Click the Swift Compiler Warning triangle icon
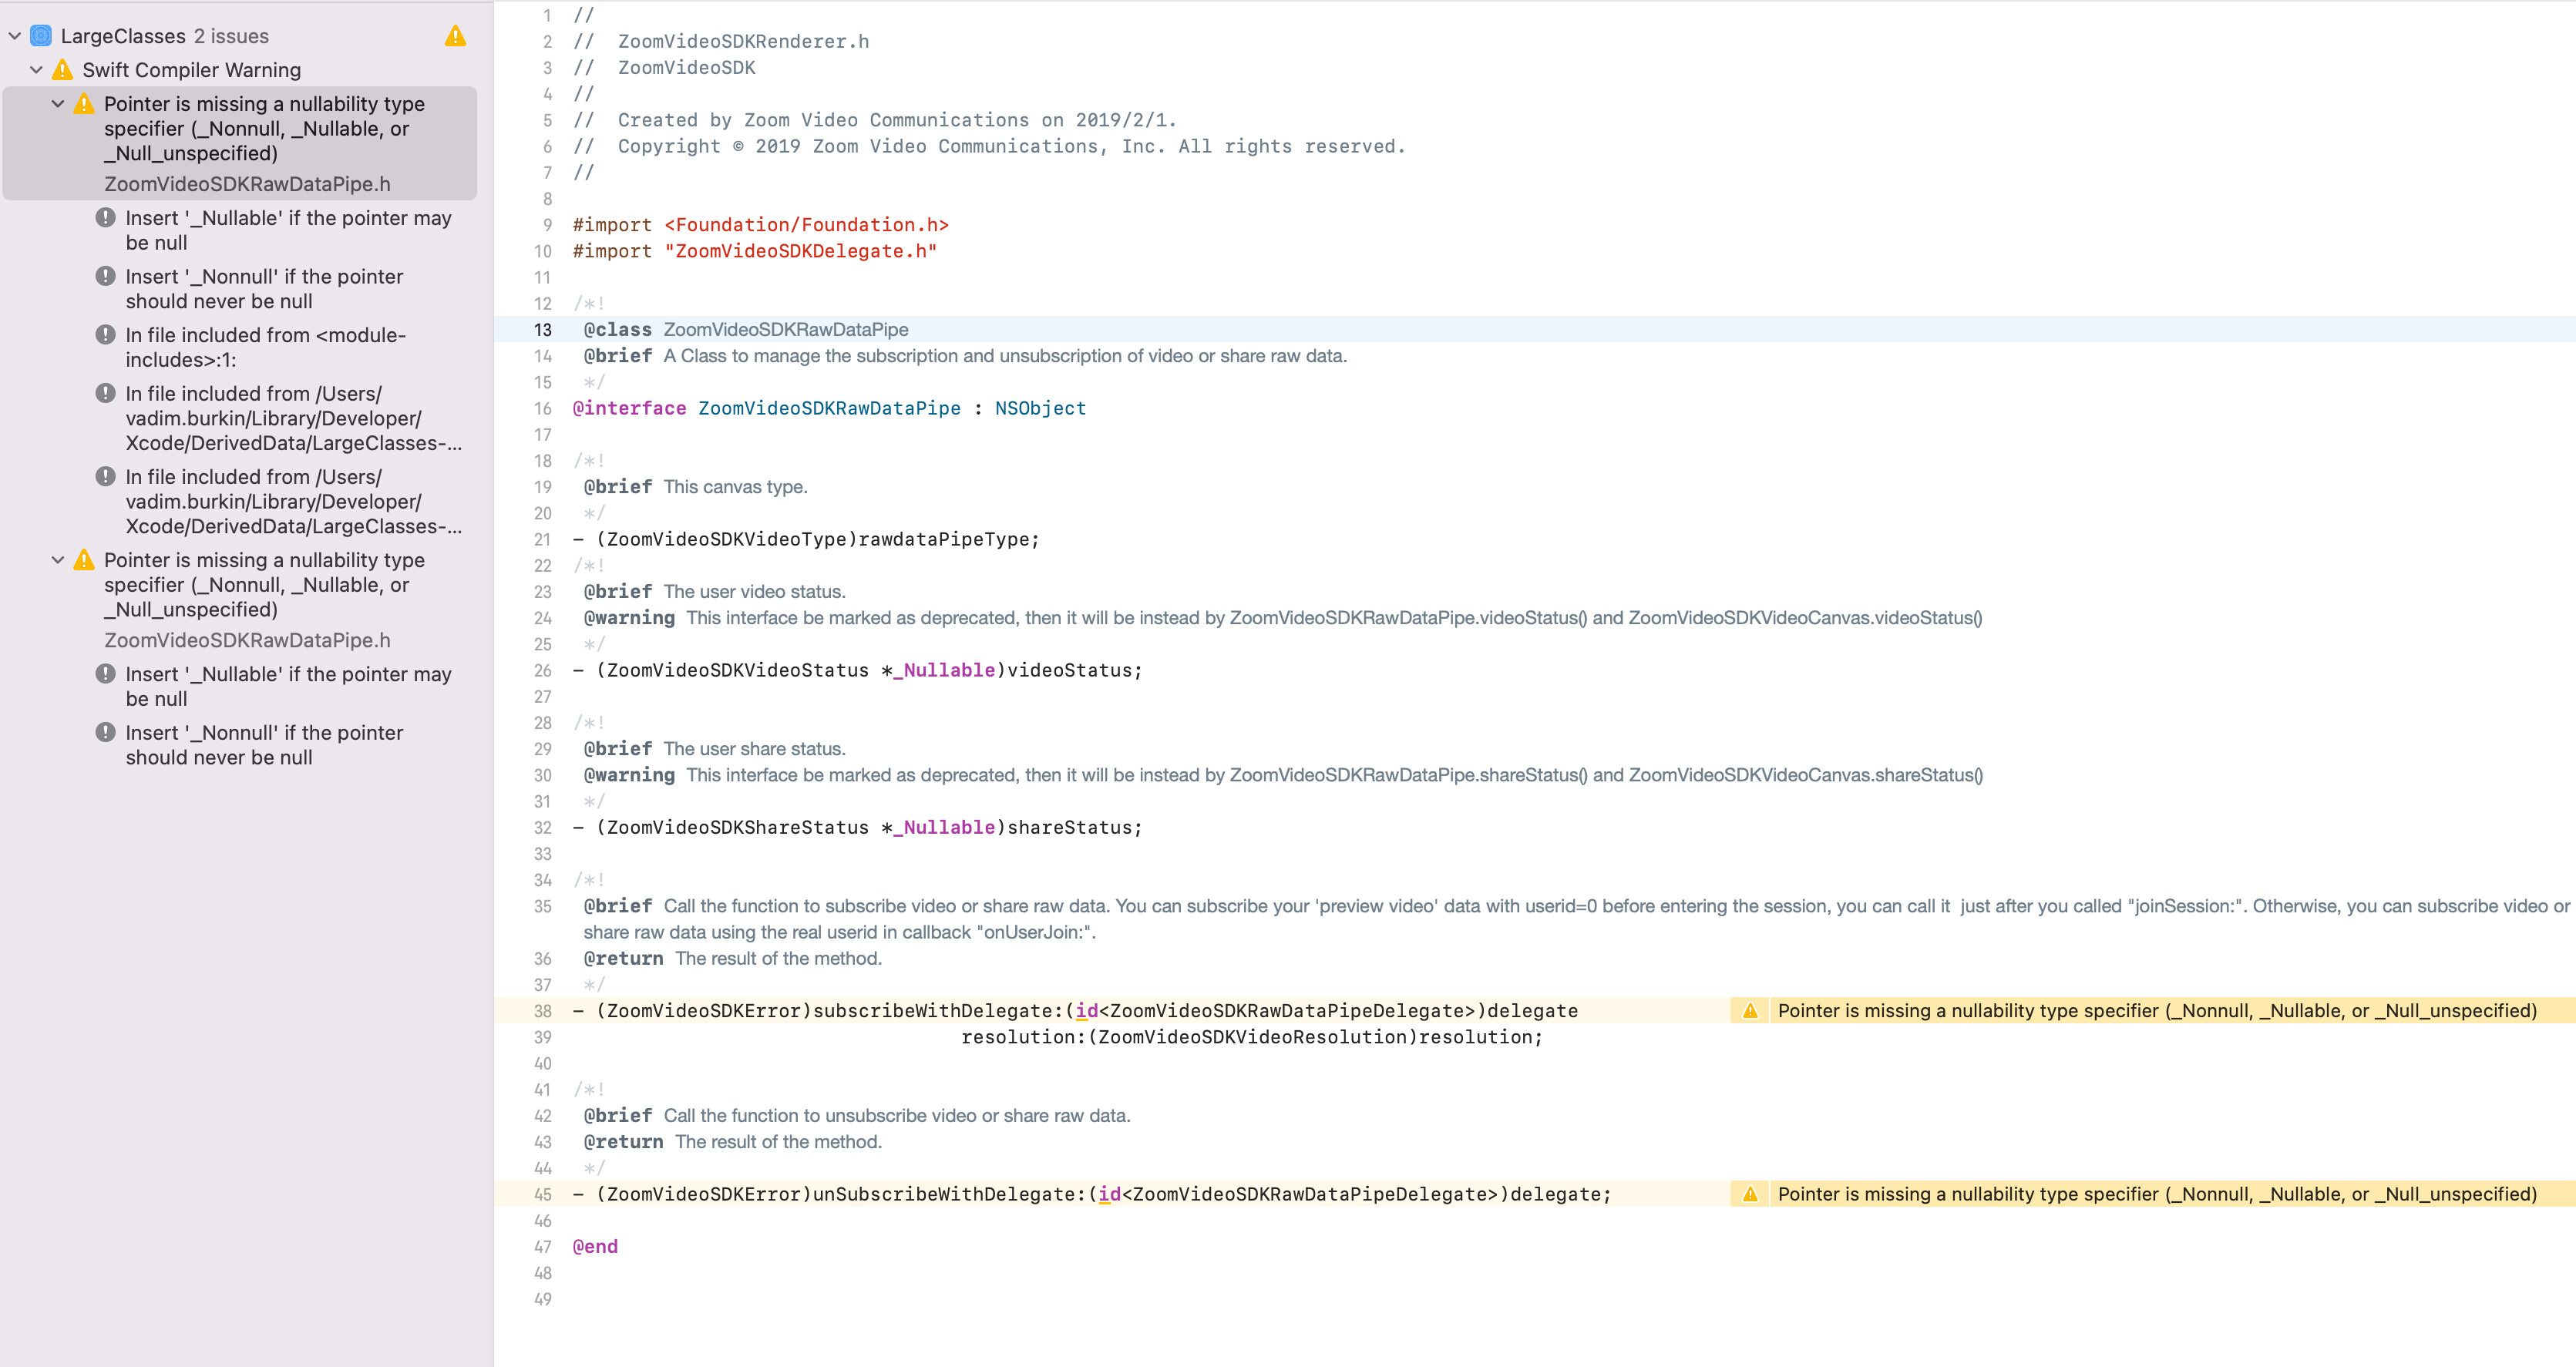 pyautogui.click(x=63, y=70)
